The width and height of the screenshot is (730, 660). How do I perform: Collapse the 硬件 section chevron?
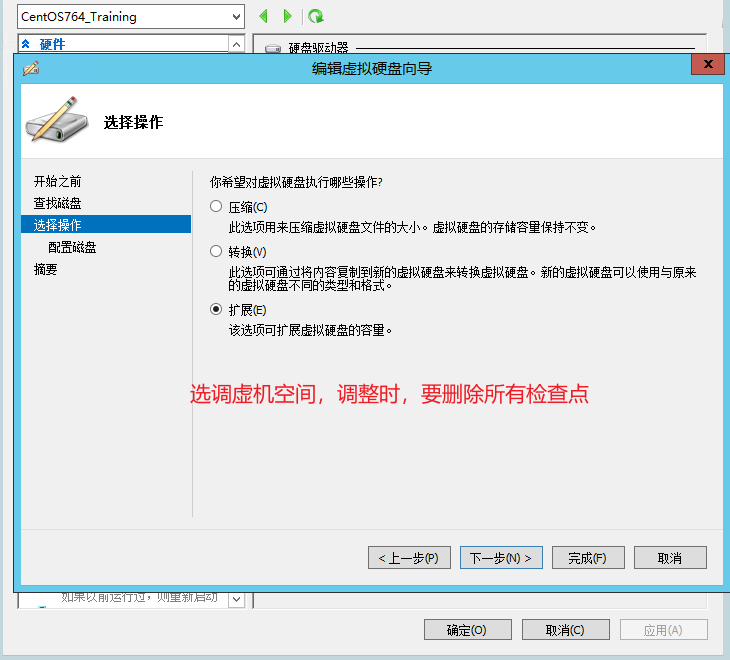pyautogui.click(x=26, y=44)
